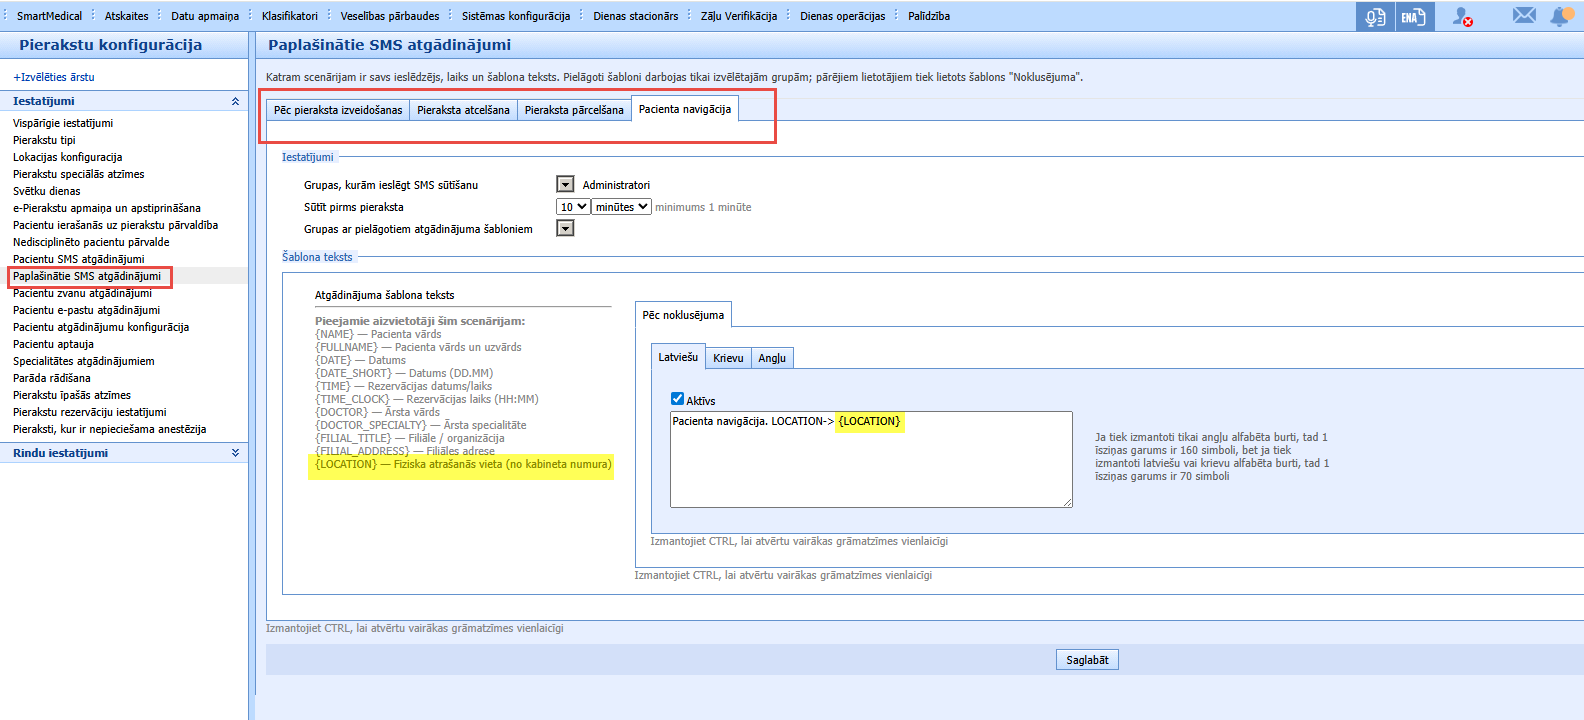Open the minūtes unit dropdown

pos(621,207)
